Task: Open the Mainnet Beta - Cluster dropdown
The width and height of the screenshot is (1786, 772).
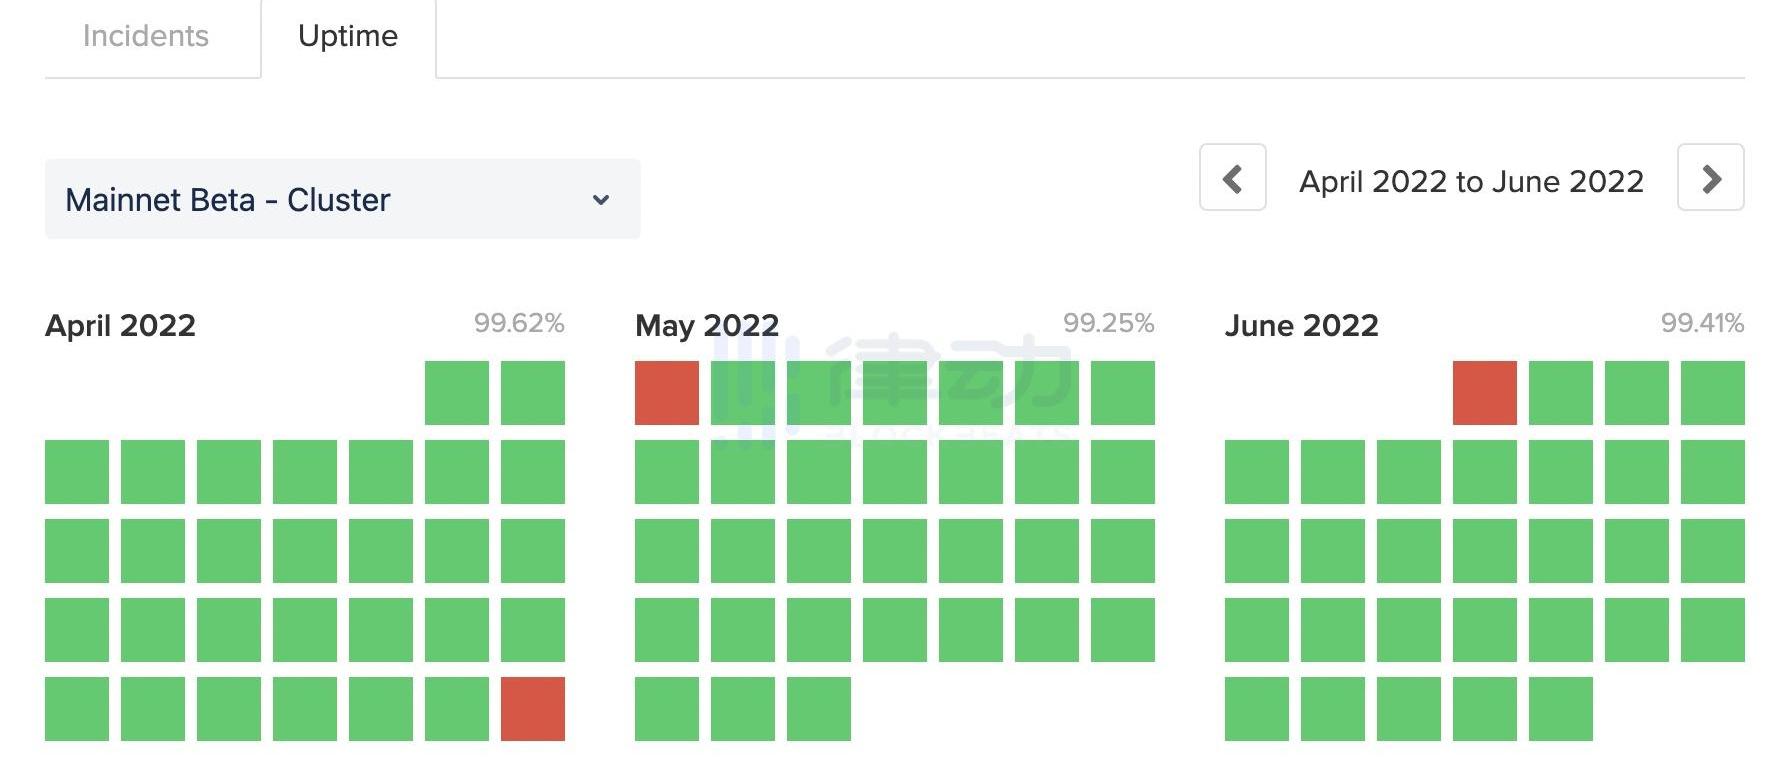Action: point(342,199)
